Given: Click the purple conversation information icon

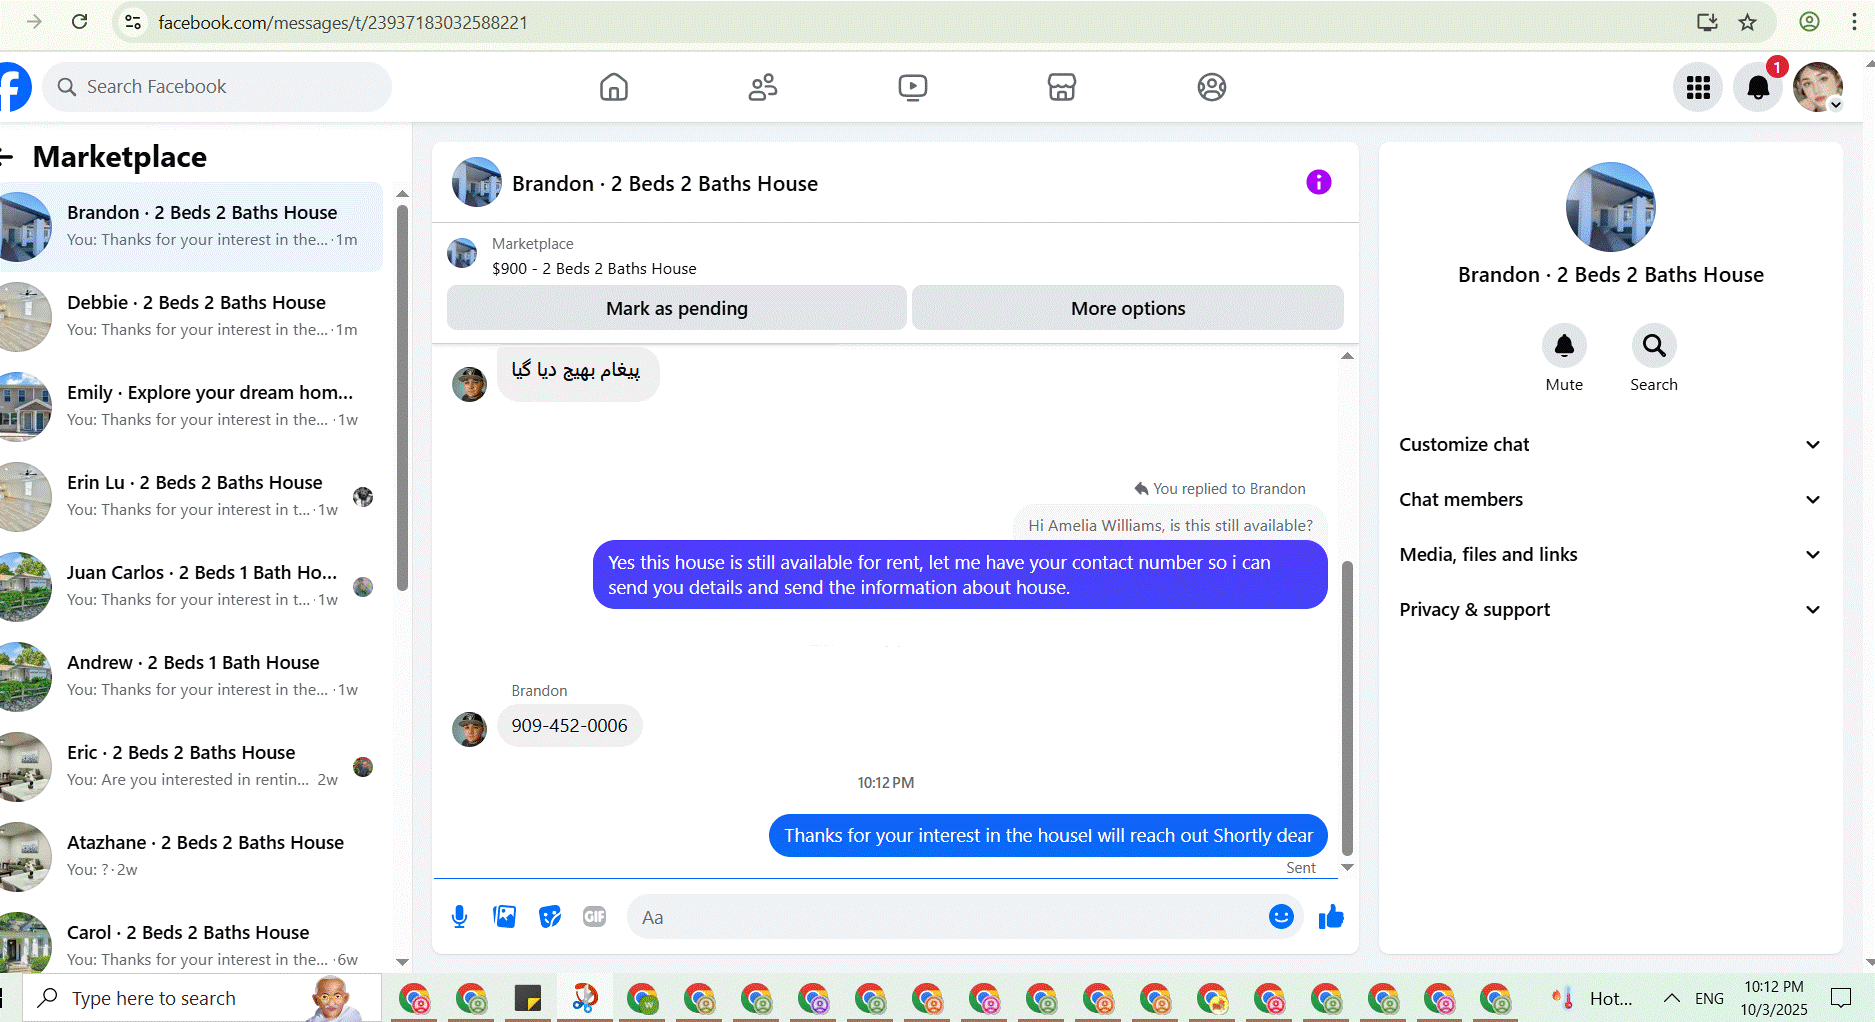Looking at the screenshot, I should coord(1319,182).
